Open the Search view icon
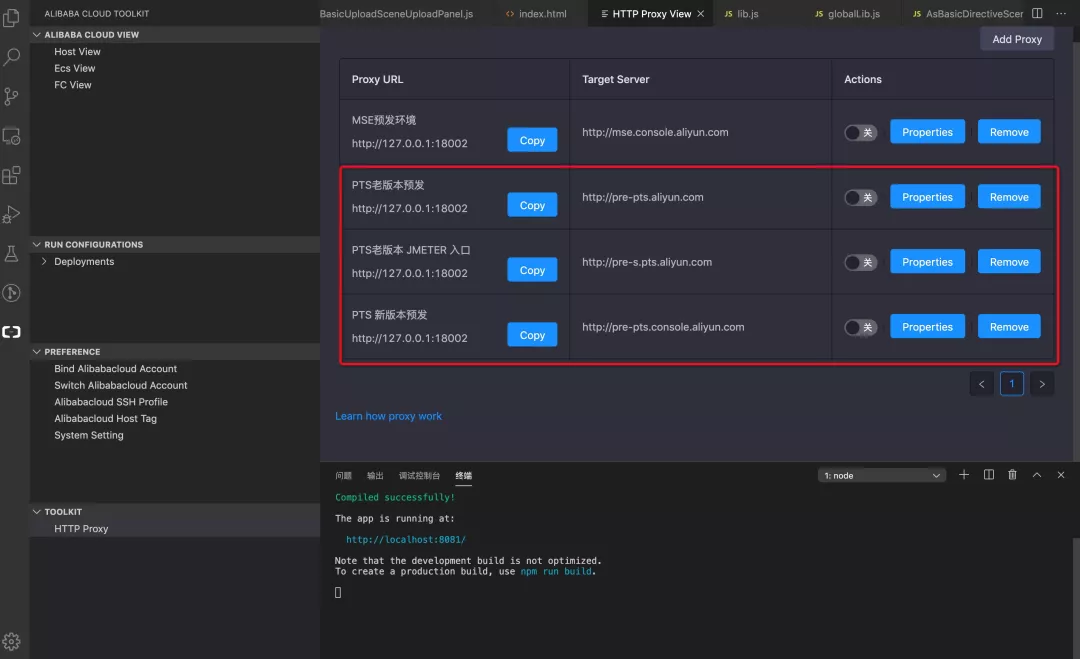 [x=12, y=56]
